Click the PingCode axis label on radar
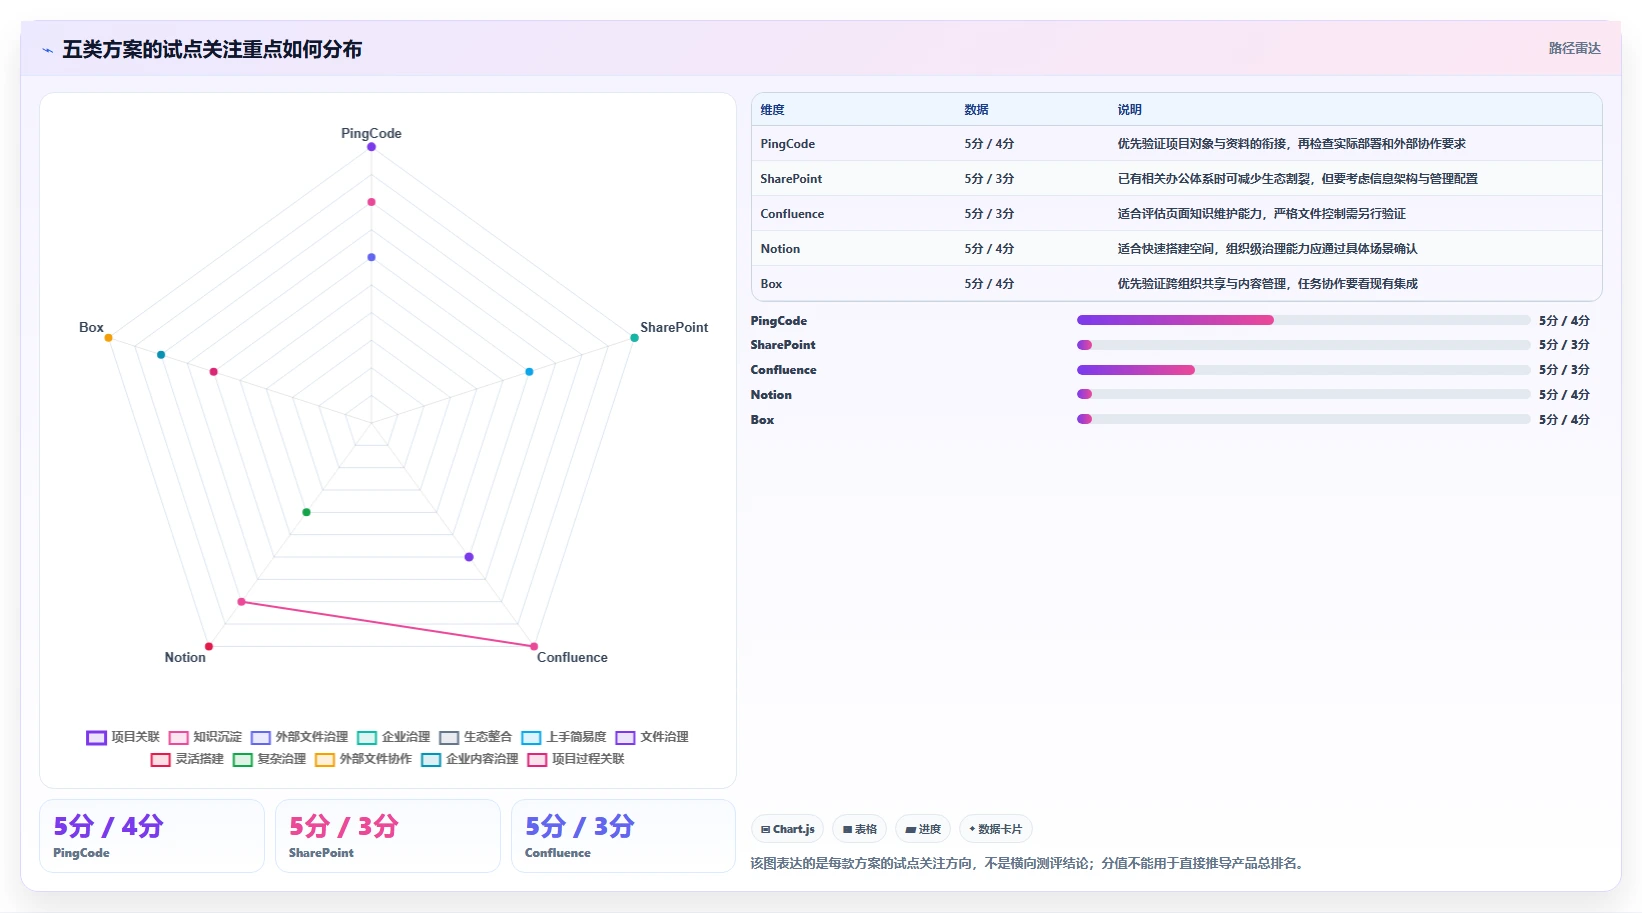 point(371,133)
